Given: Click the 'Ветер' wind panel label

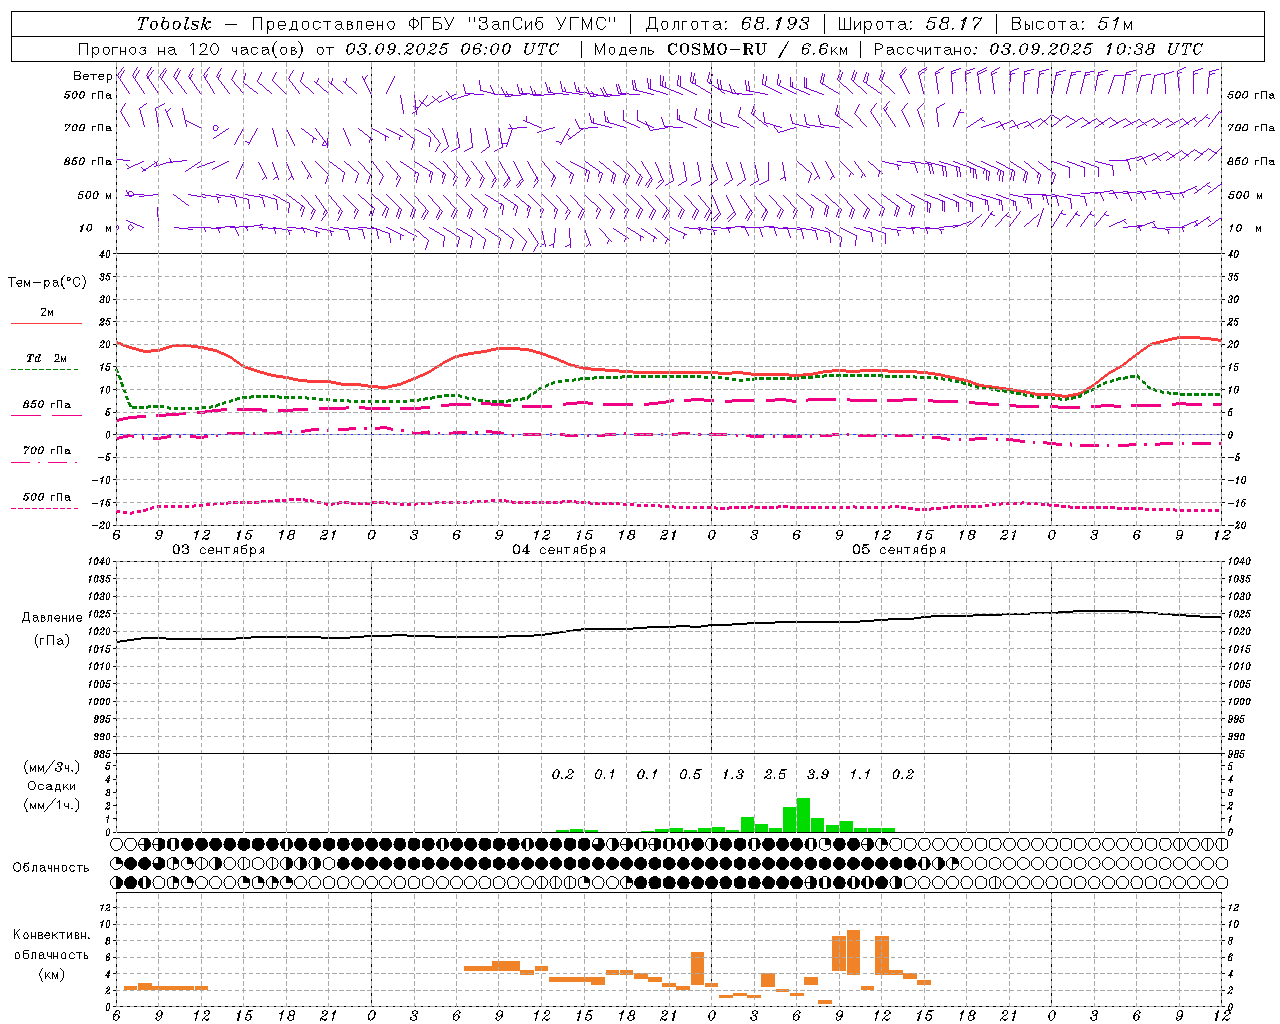Looking at the screenshot, I should (x=92, y=76).
